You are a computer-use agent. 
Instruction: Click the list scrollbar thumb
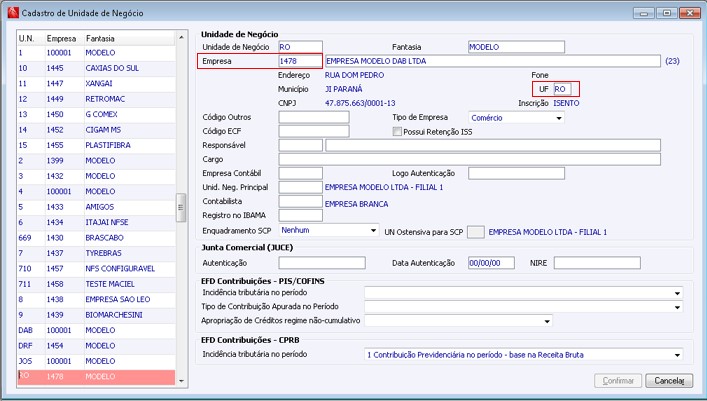coord(181,207)
